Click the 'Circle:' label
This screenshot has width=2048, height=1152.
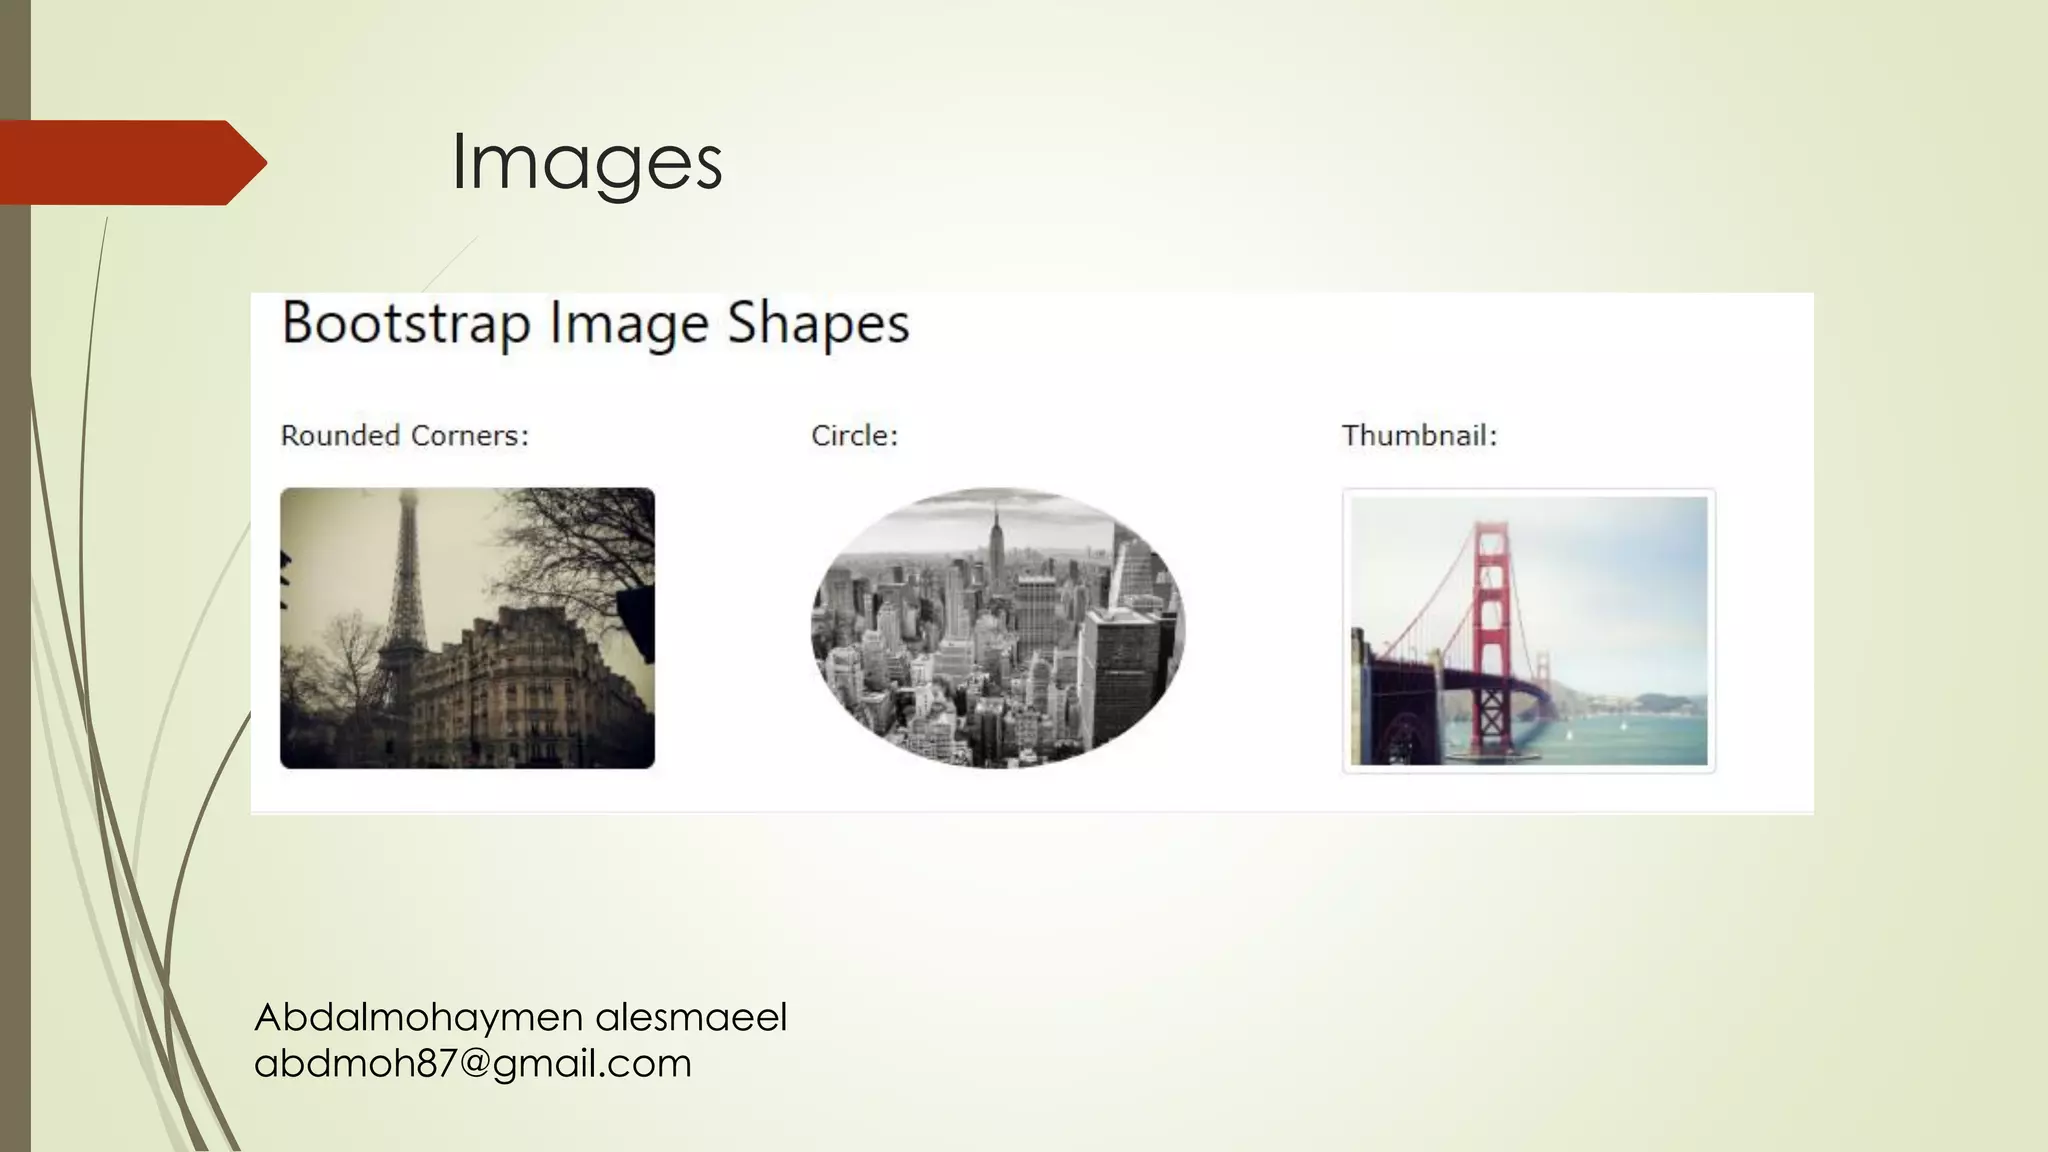point(854,436)
